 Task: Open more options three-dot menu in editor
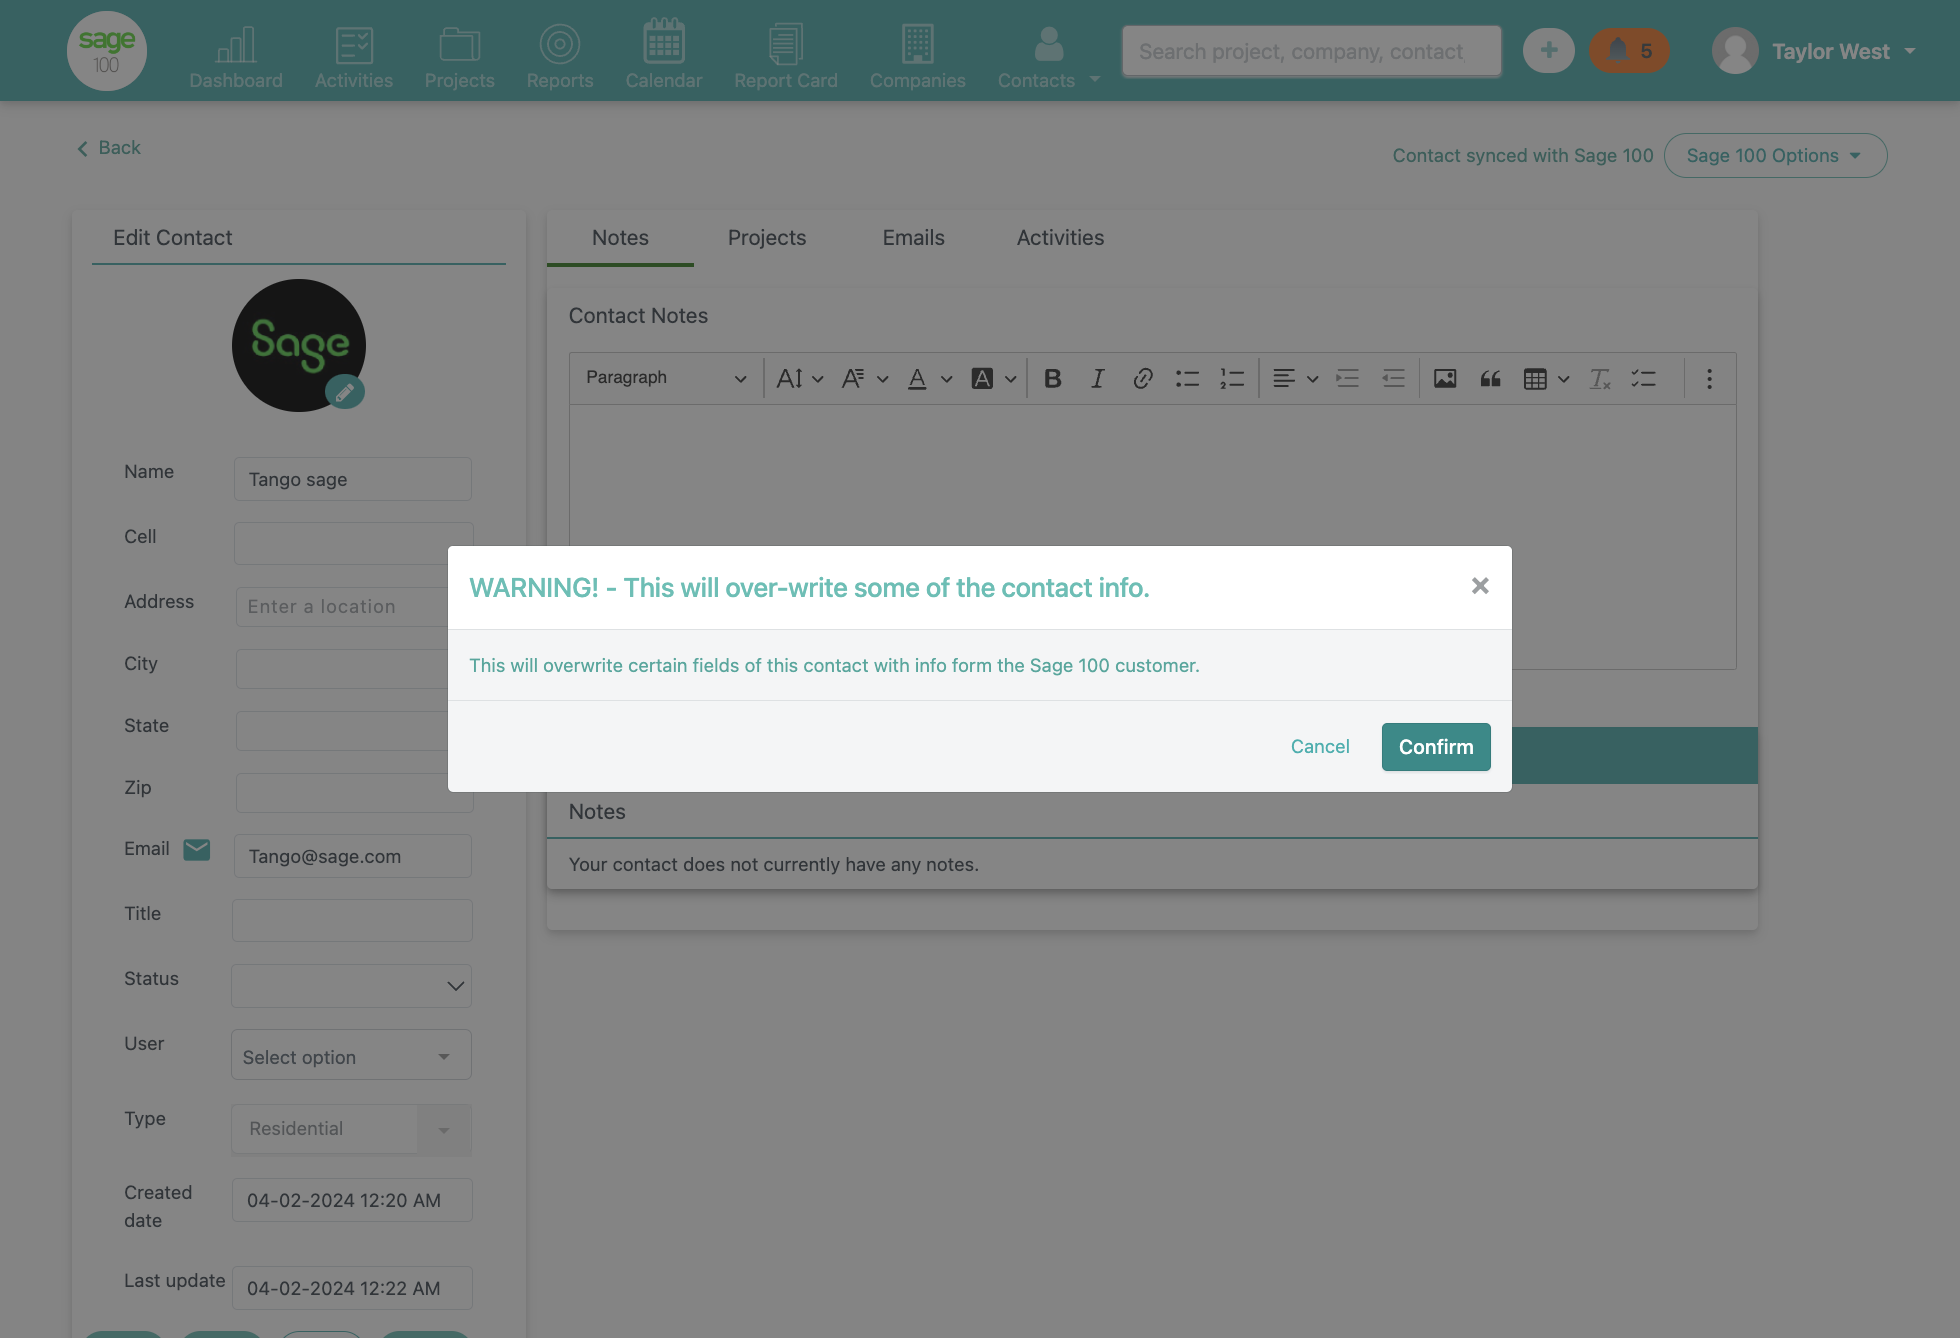(x=1709, y=378)
